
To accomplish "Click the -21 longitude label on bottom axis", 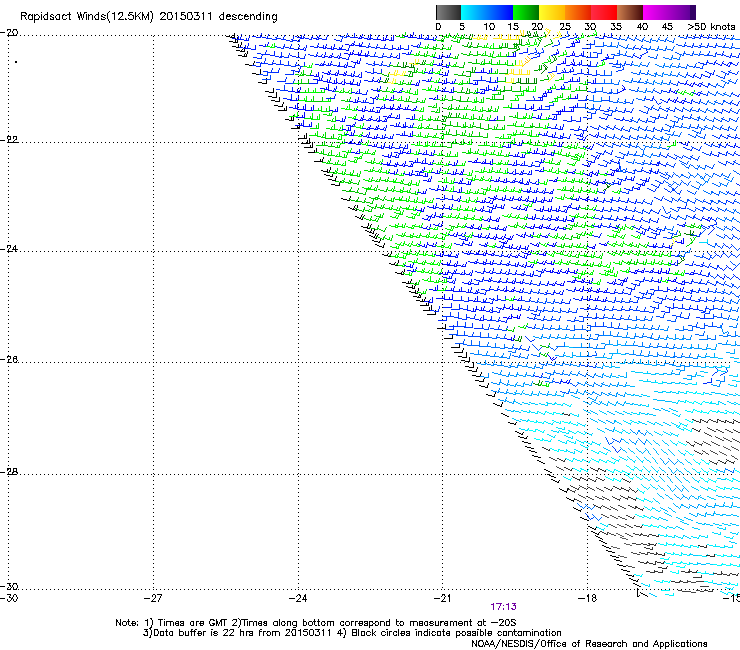I will [443, 598].
